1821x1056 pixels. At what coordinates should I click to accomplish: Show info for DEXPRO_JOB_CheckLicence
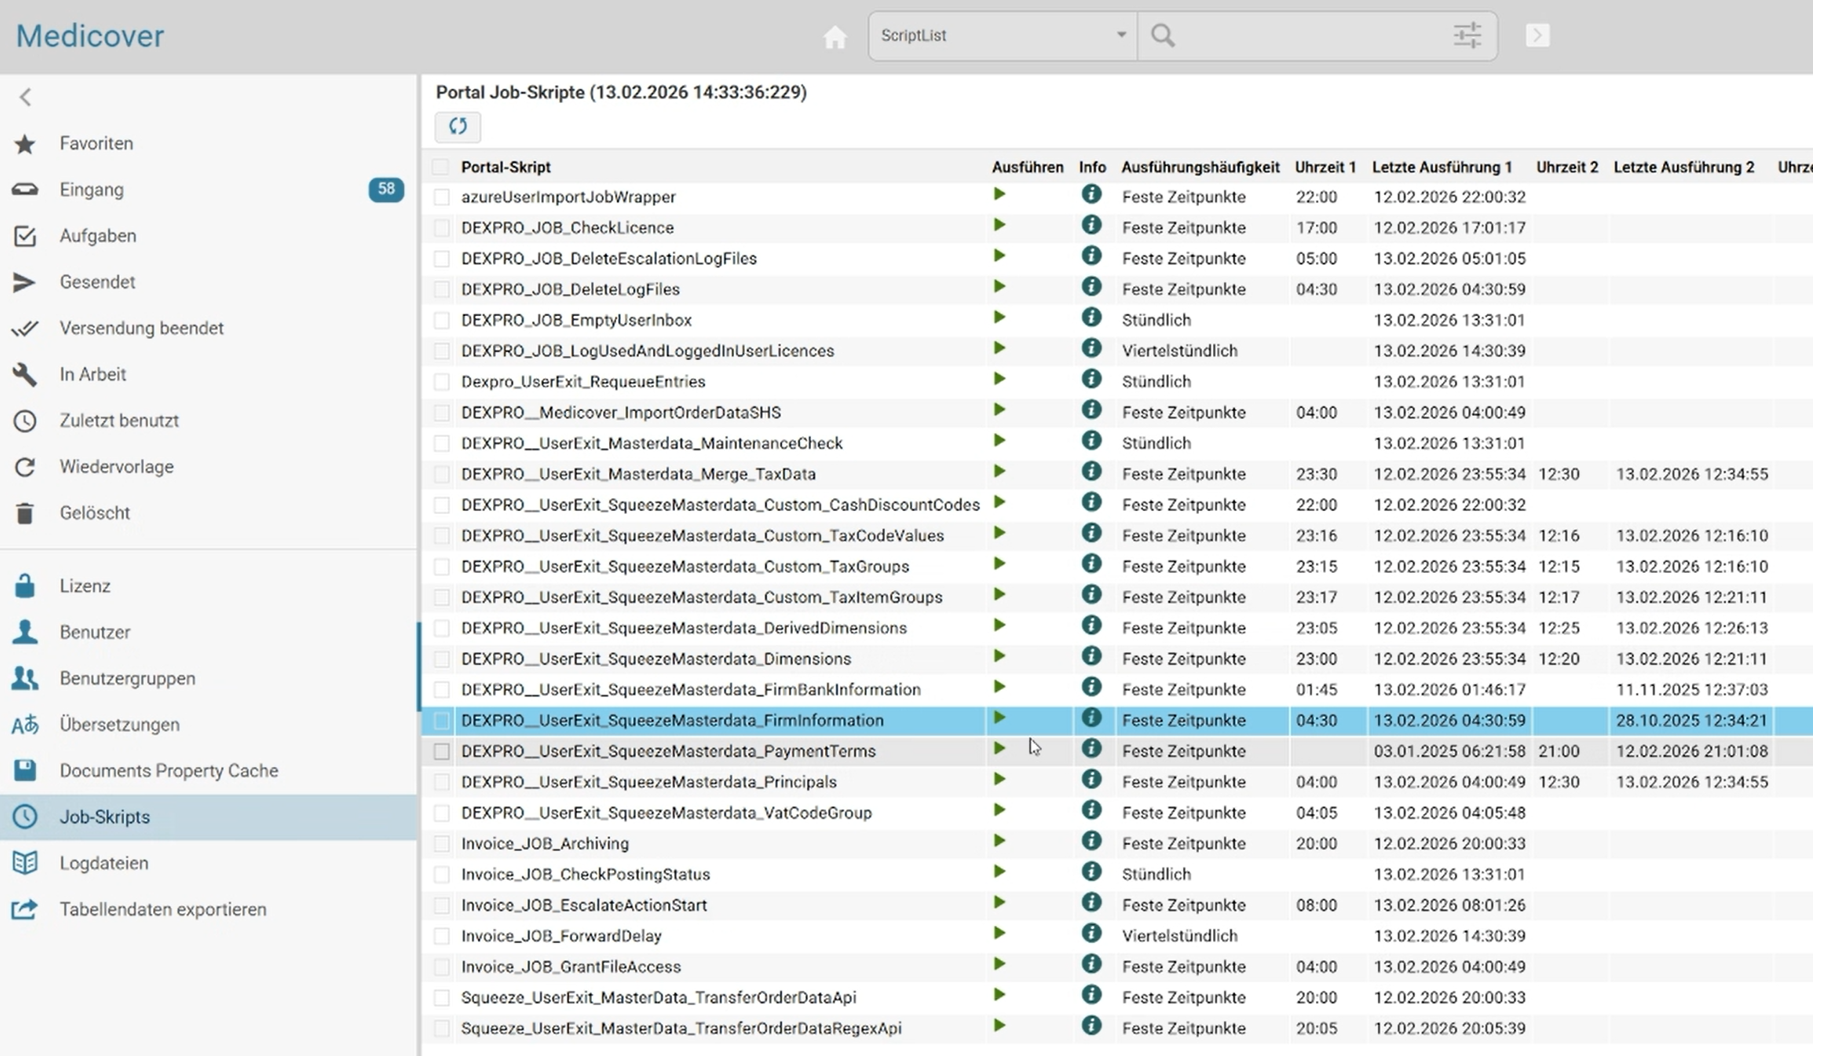point(1091,226)
